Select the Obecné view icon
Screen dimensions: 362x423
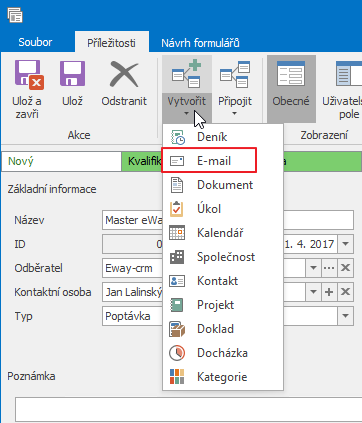(x=291, y=74)
